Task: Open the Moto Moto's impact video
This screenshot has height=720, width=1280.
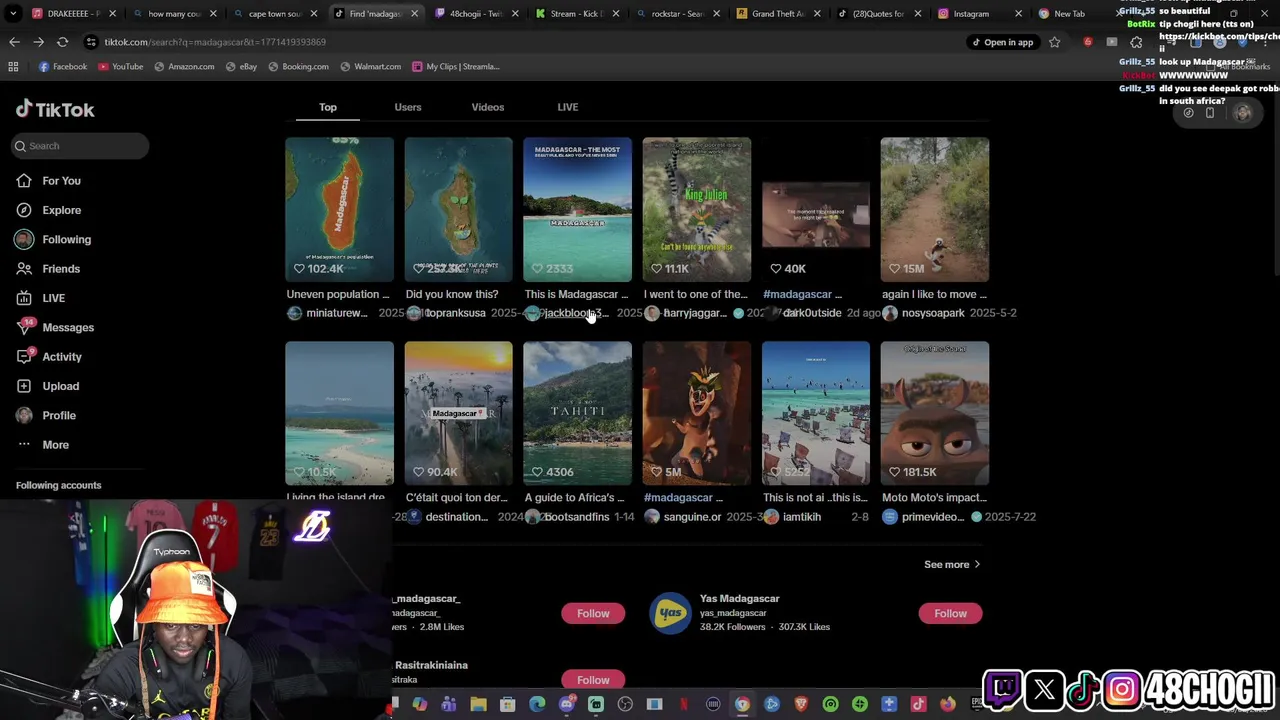Action: coord(934,413)
